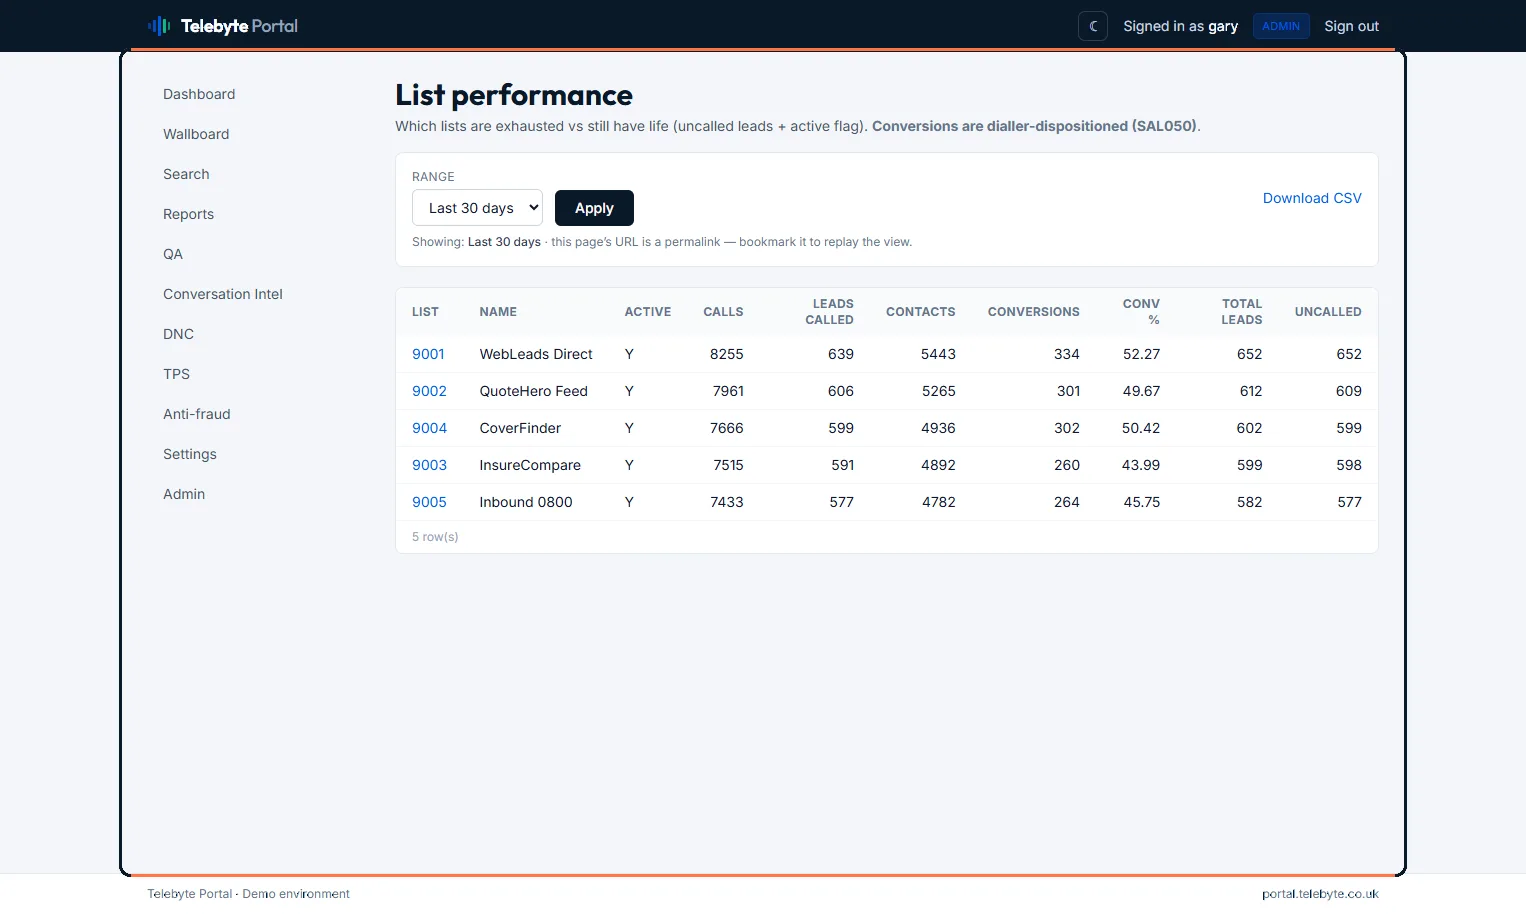Select calls value 7515
The image size is (1526, 914).
pyautogui.click(x=728, y=465)
